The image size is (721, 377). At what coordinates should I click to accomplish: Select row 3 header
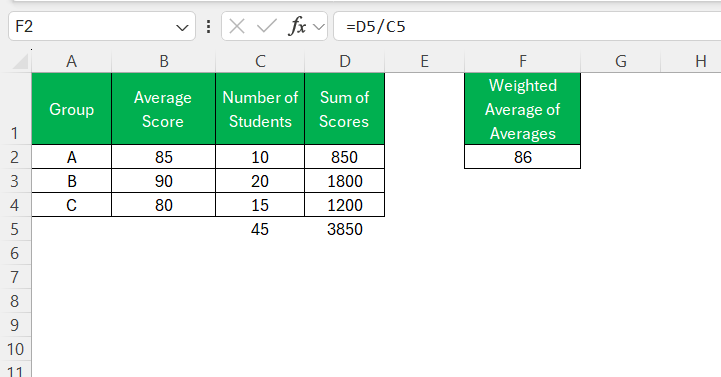pyautogui.click(x=16, y=181)
